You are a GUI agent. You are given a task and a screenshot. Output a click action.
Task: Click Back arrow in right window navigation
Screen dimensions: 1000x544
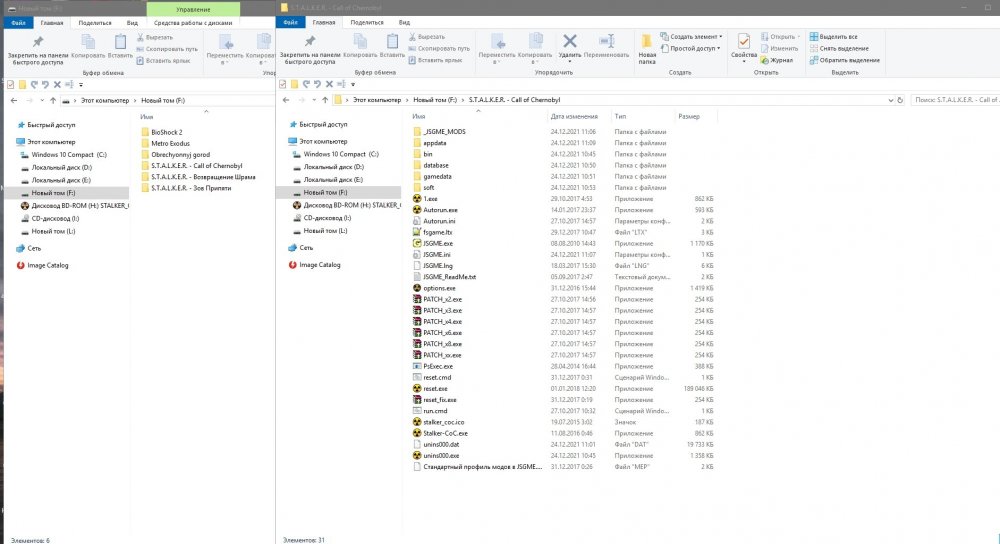coord(286,100)
